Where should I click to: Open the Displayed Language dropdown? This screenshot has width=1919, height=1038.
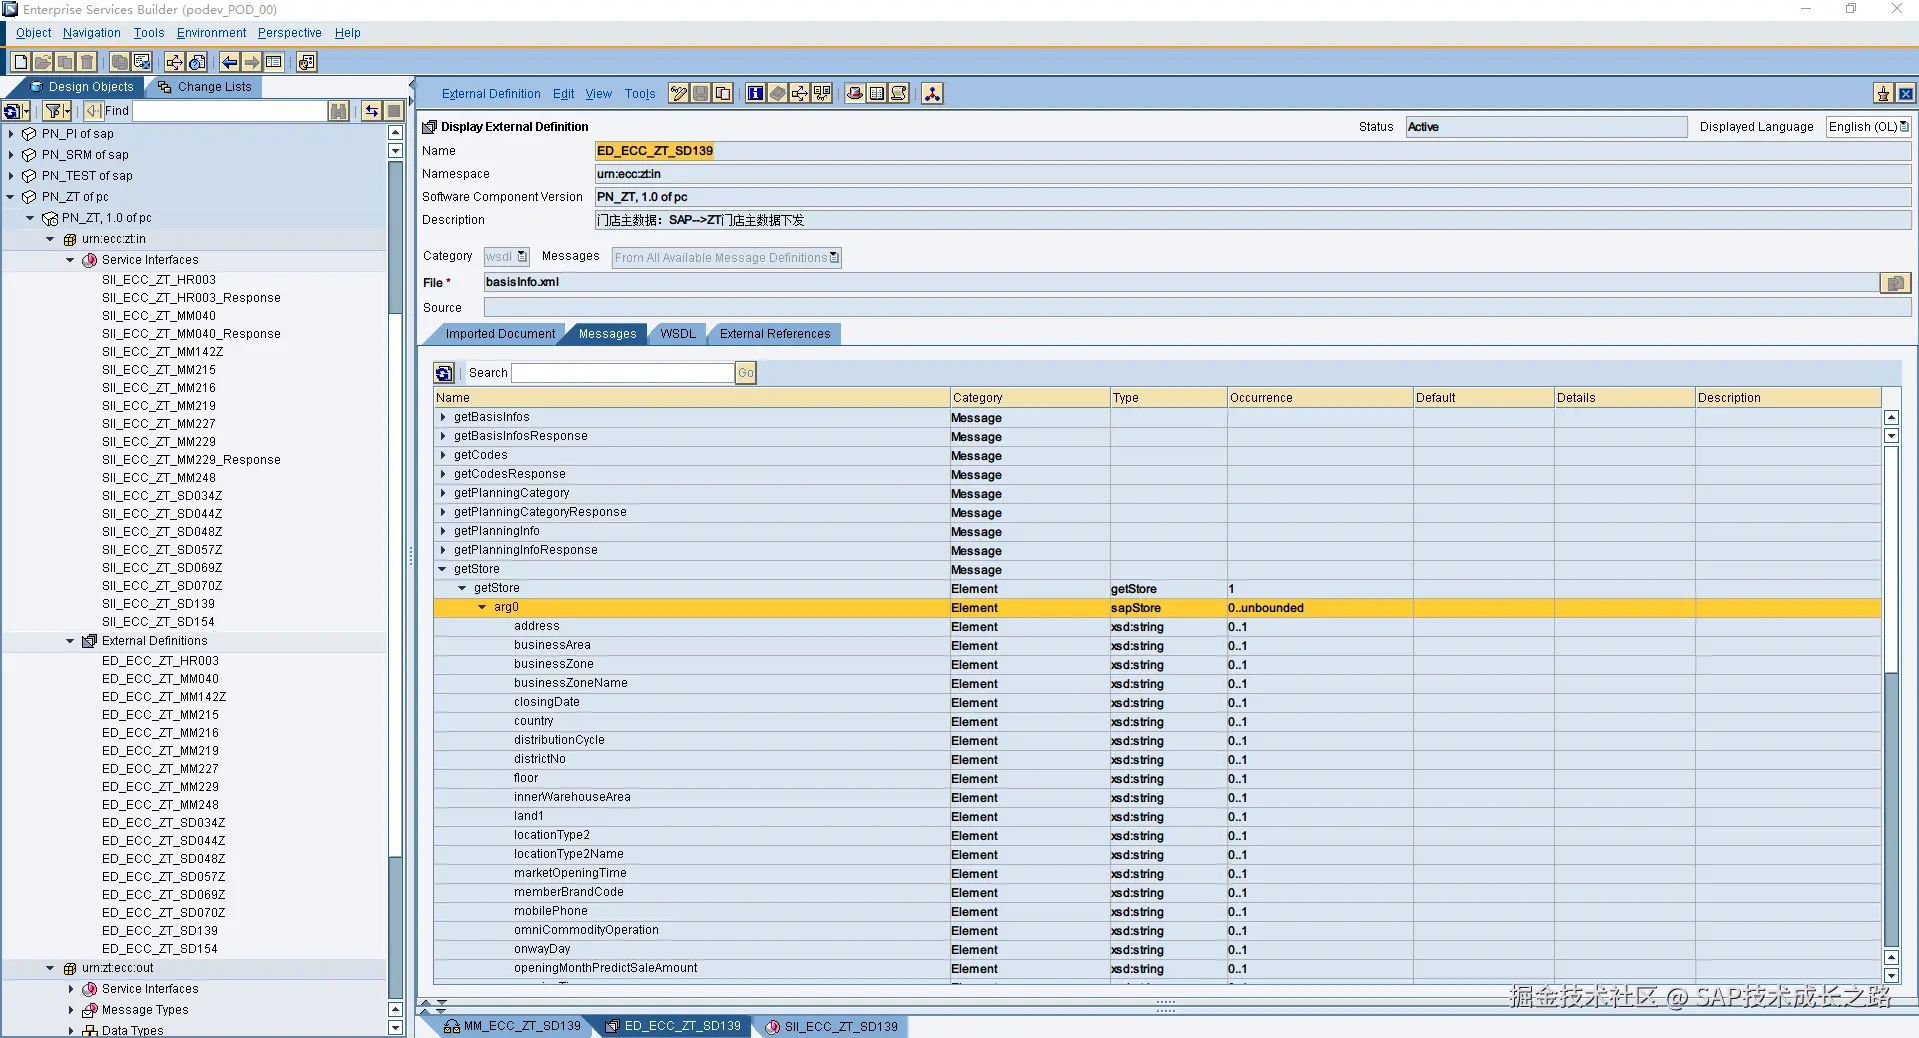(x=1868, y=127)
